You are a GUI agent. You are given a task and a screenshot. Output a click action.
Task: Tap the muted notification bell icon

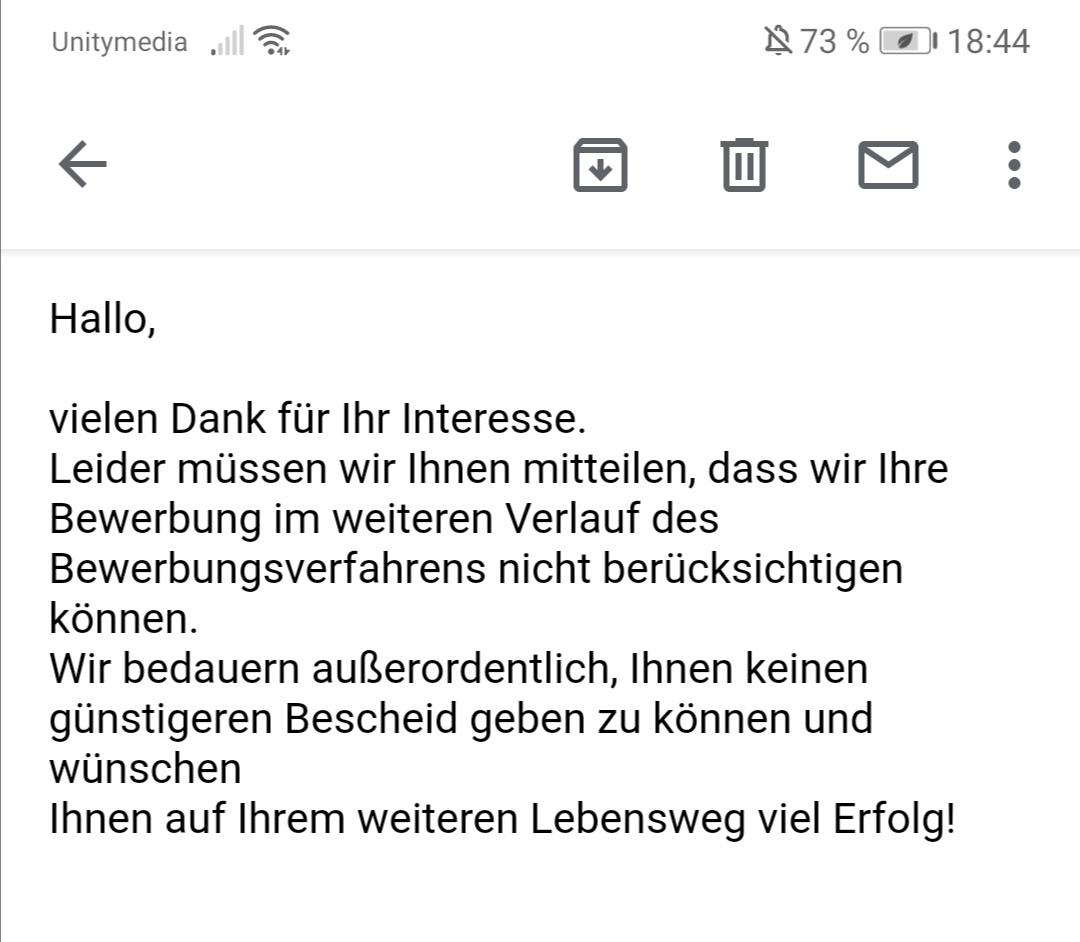point(777,41)
